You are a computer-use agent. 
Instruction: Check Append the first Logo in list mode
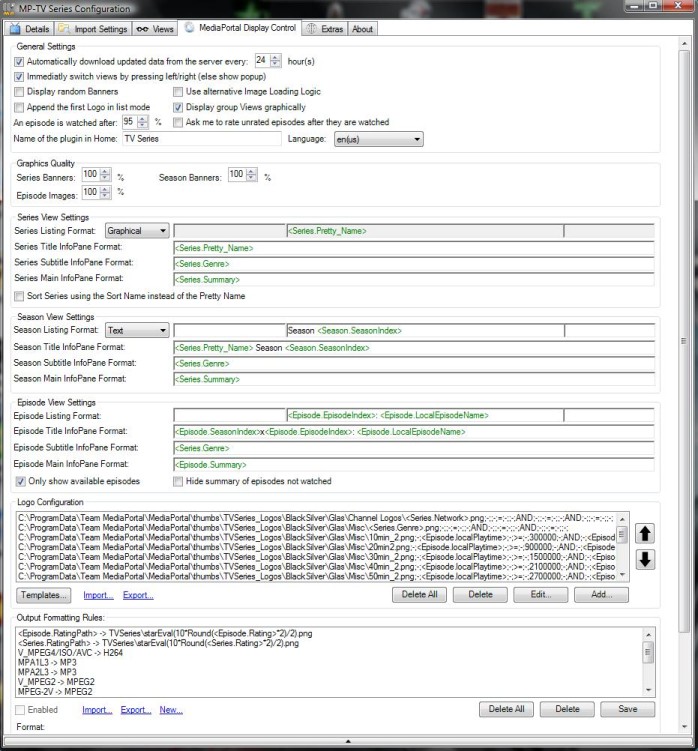(19, 107)
